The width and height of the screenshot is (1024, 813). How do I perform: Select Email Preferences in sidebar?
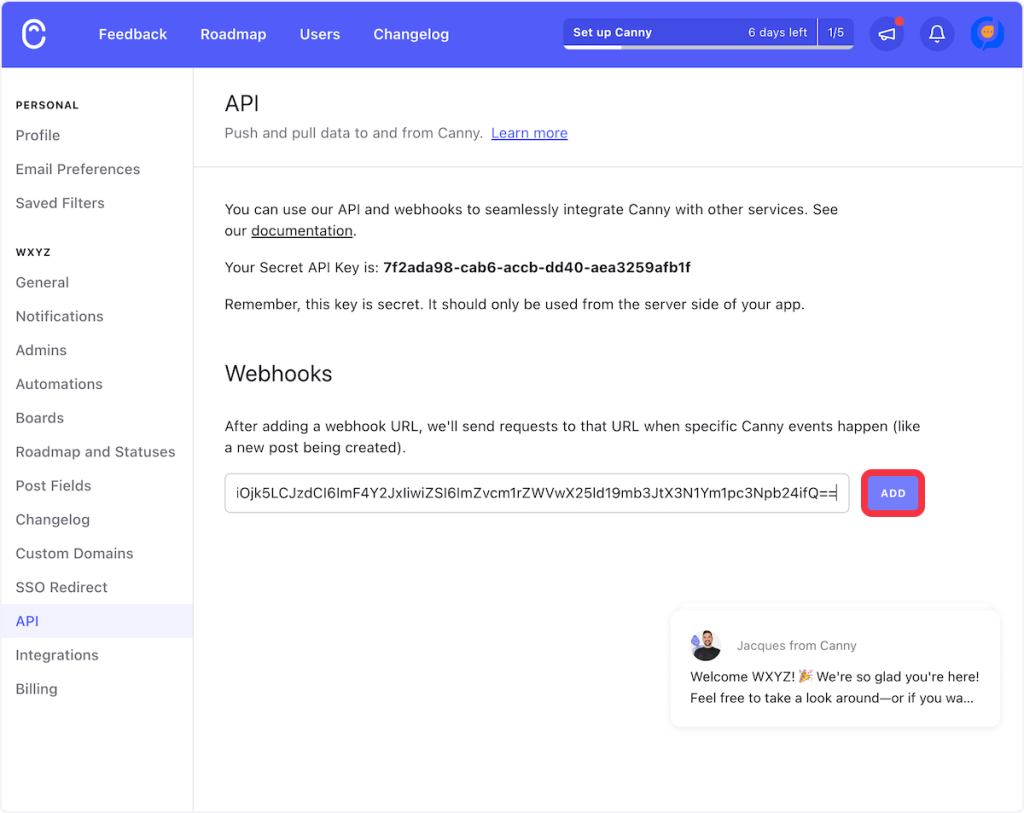(x=78, y=169)
